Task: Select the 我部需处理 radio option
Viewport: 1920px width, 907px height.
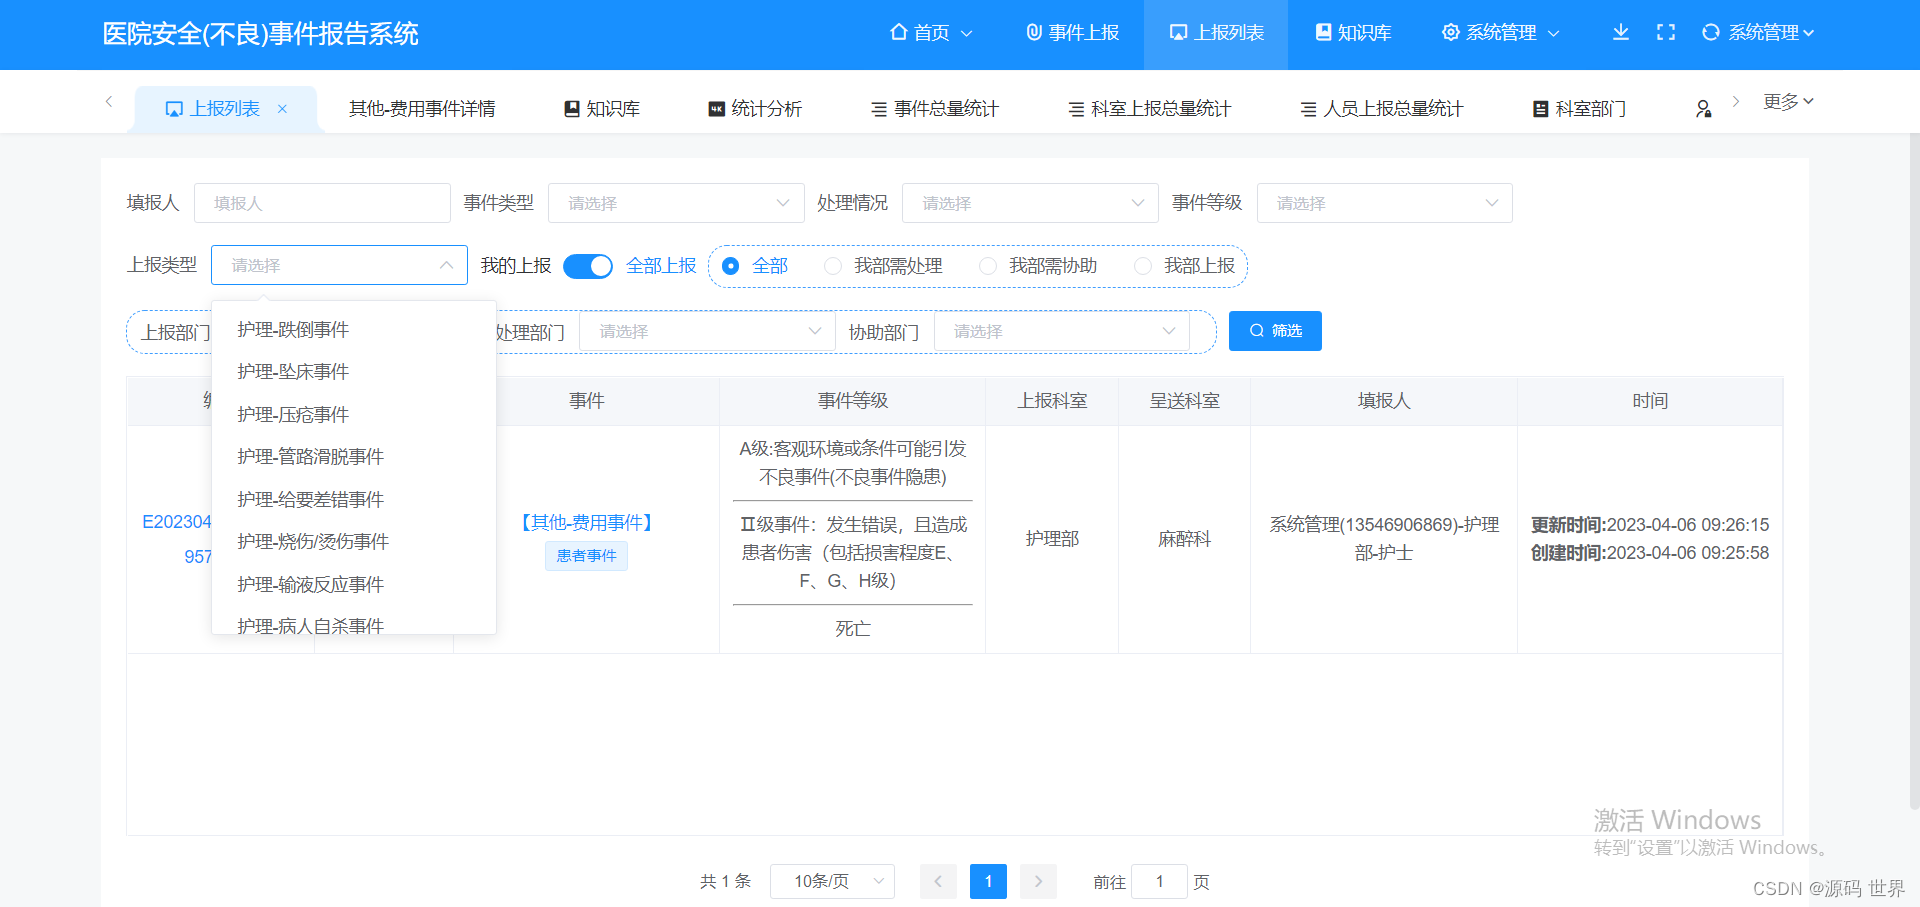Action: pyautogui.click(x=883, y=266)
